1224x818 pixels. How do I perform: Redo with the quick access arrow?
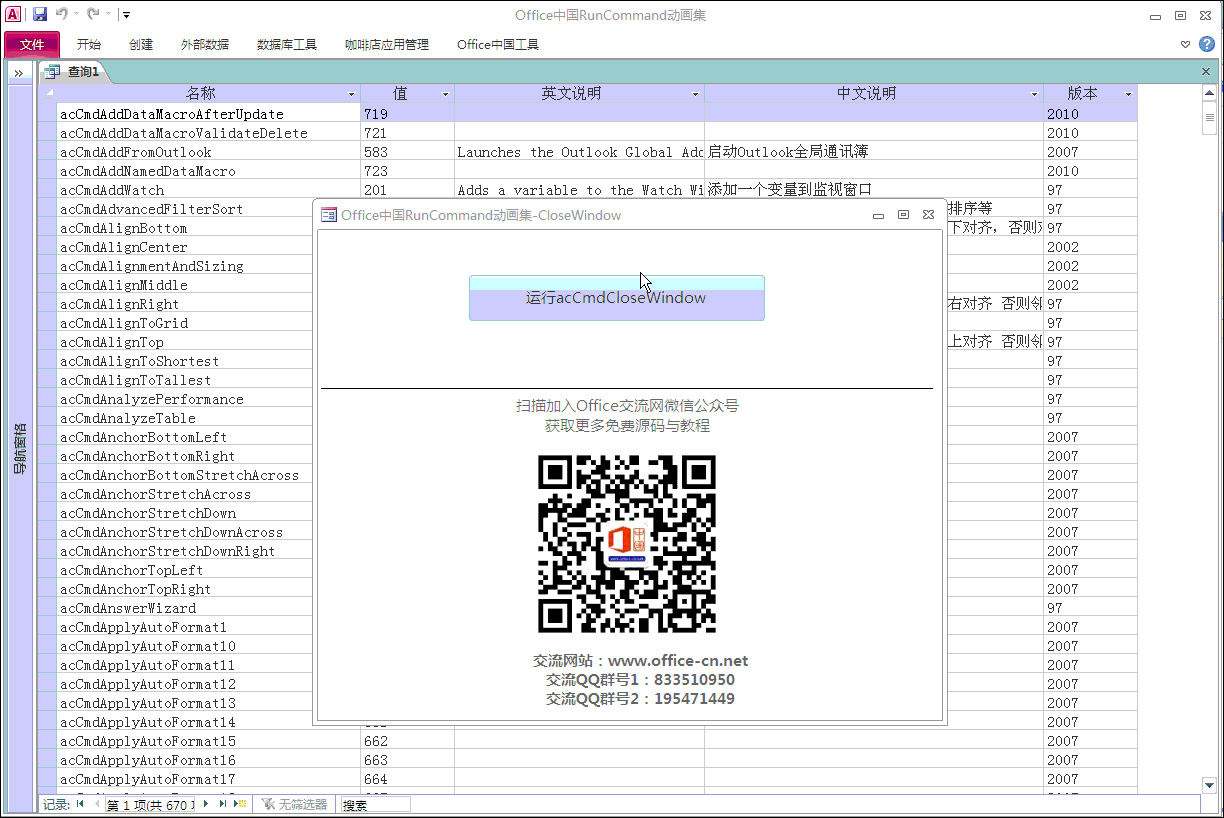93,14
